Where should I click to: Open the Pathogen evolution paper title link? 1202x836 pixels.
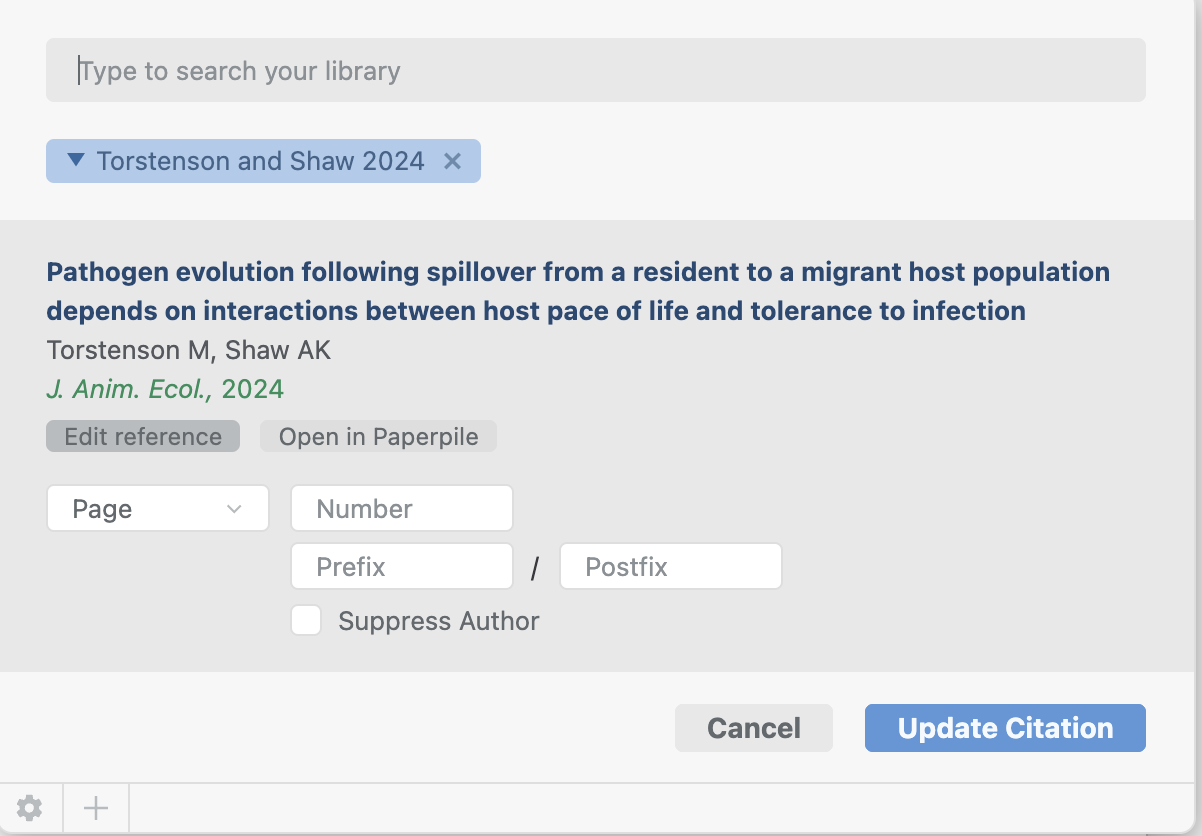578,291
